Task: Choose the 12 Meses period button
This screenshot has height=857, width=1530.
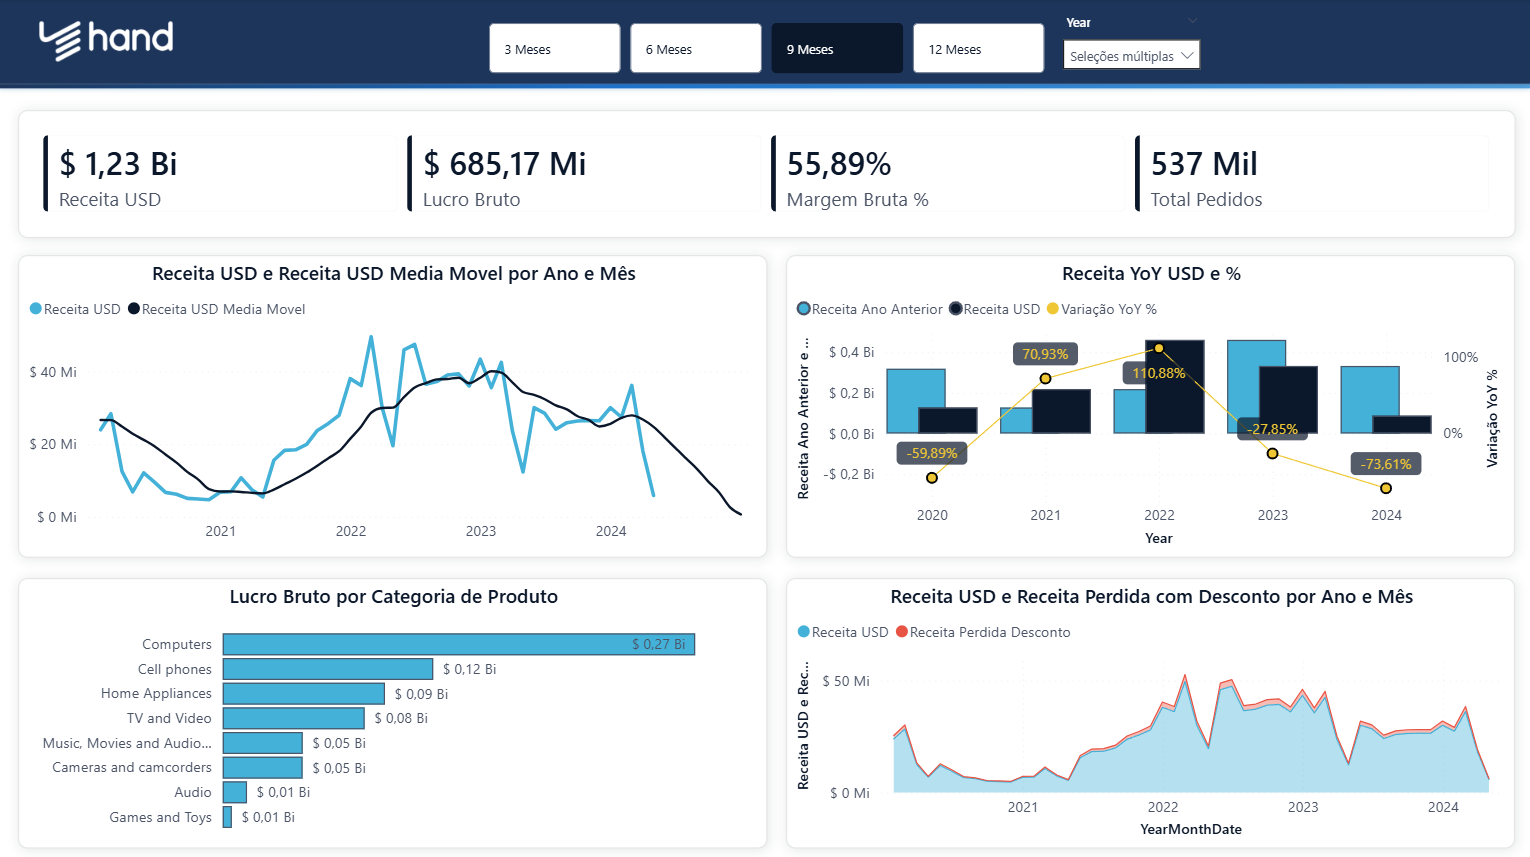Action: click(x=977, y=49)
